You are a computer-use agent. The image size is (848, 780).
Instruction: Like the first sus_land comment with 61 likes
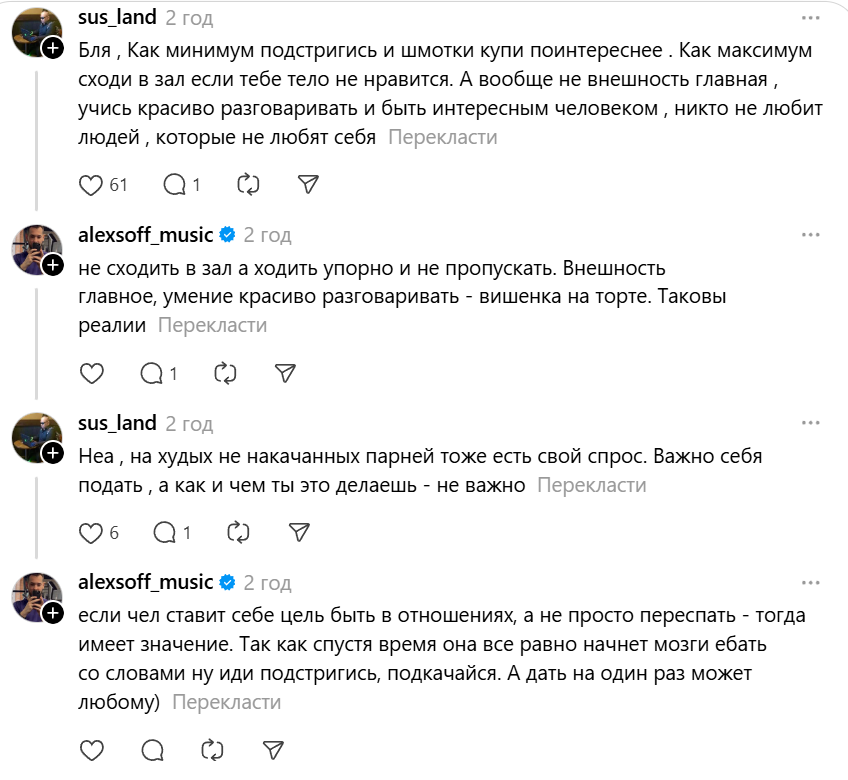click(91, 185)
